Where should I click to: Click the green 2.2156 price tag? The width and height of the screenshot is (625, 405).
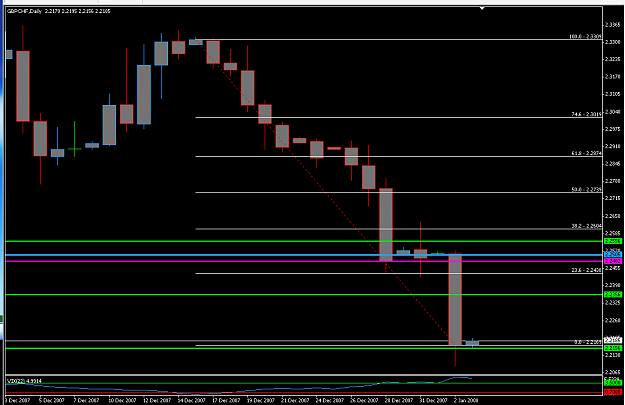pos(613,348)
